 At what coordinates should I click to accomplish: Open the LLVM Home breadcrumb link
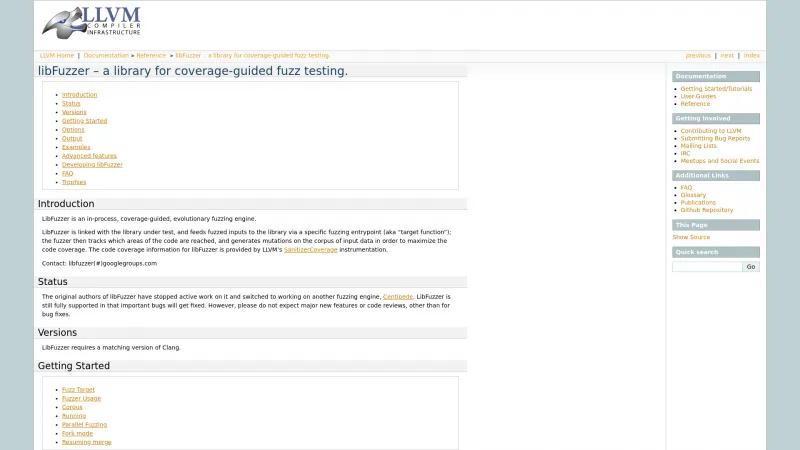(x=57, y=56)
